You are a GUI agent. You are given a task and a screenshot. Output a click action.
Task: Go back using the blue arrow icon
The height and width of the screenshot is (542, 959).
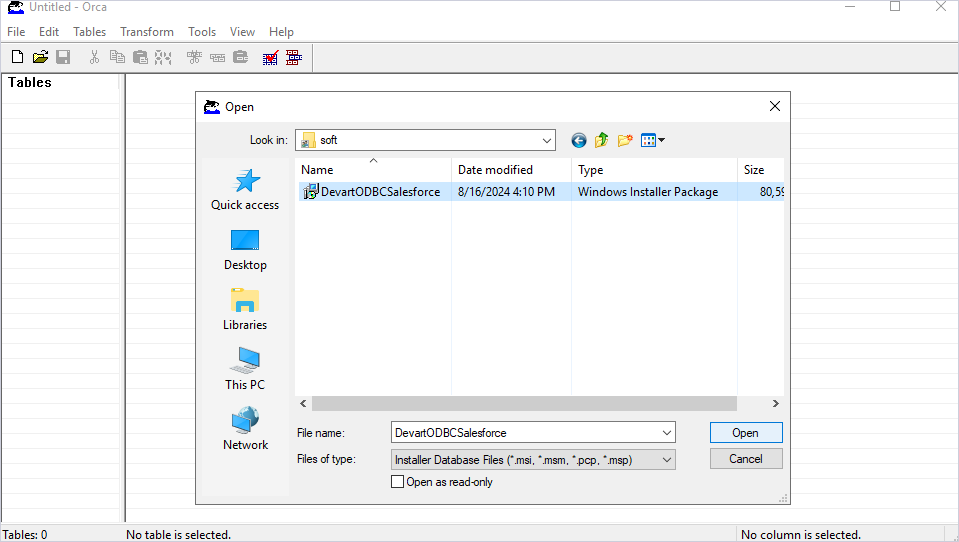[x=579, y=141]
